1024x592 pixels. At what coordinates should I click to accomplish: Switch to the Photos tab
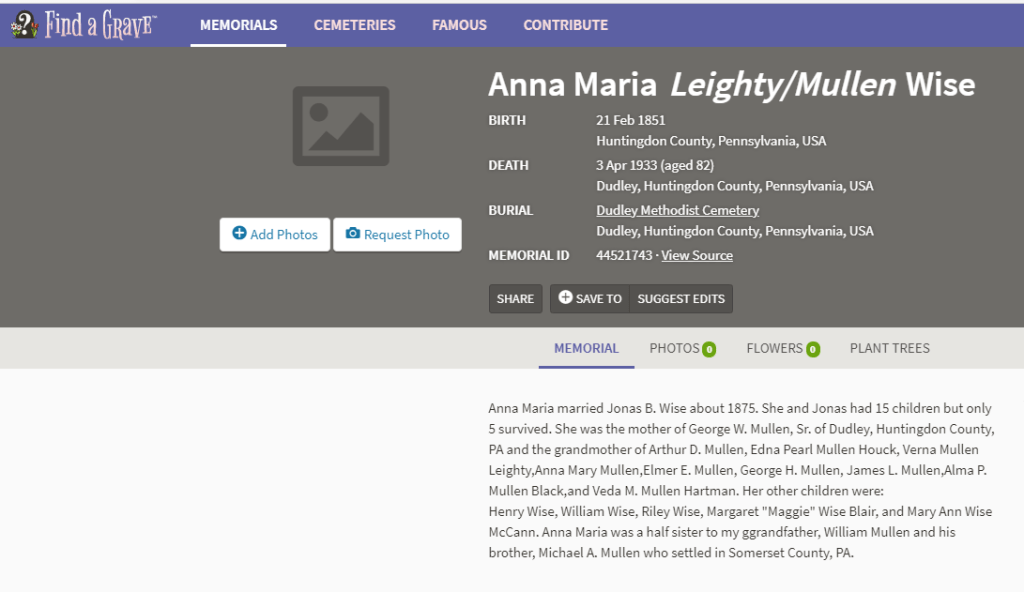[674, 348]
